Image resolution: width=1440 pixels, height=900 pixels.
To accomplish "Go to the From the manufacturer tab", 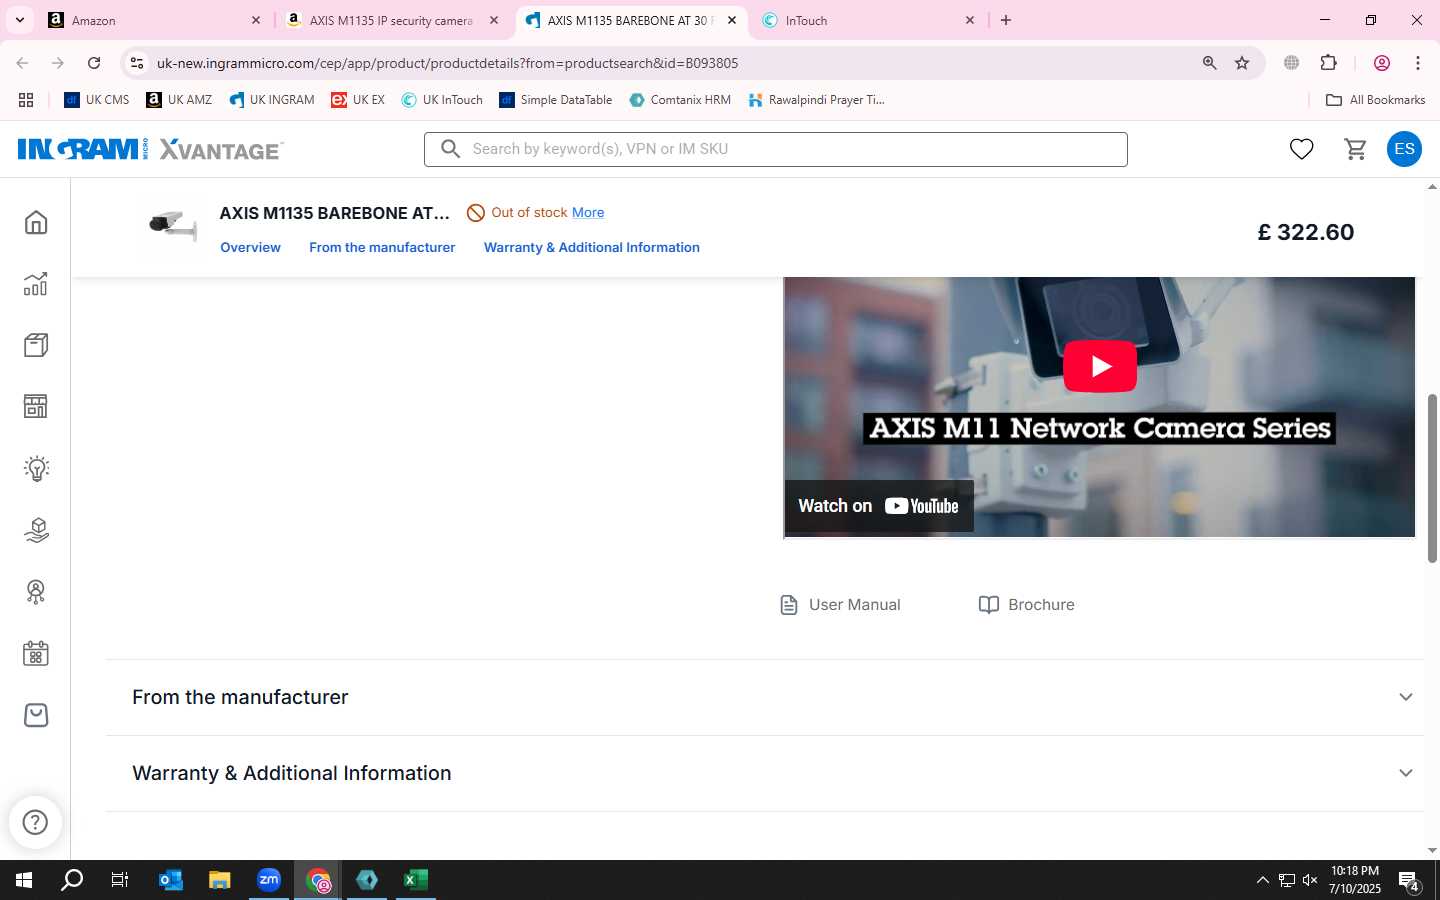I will 382,247.
